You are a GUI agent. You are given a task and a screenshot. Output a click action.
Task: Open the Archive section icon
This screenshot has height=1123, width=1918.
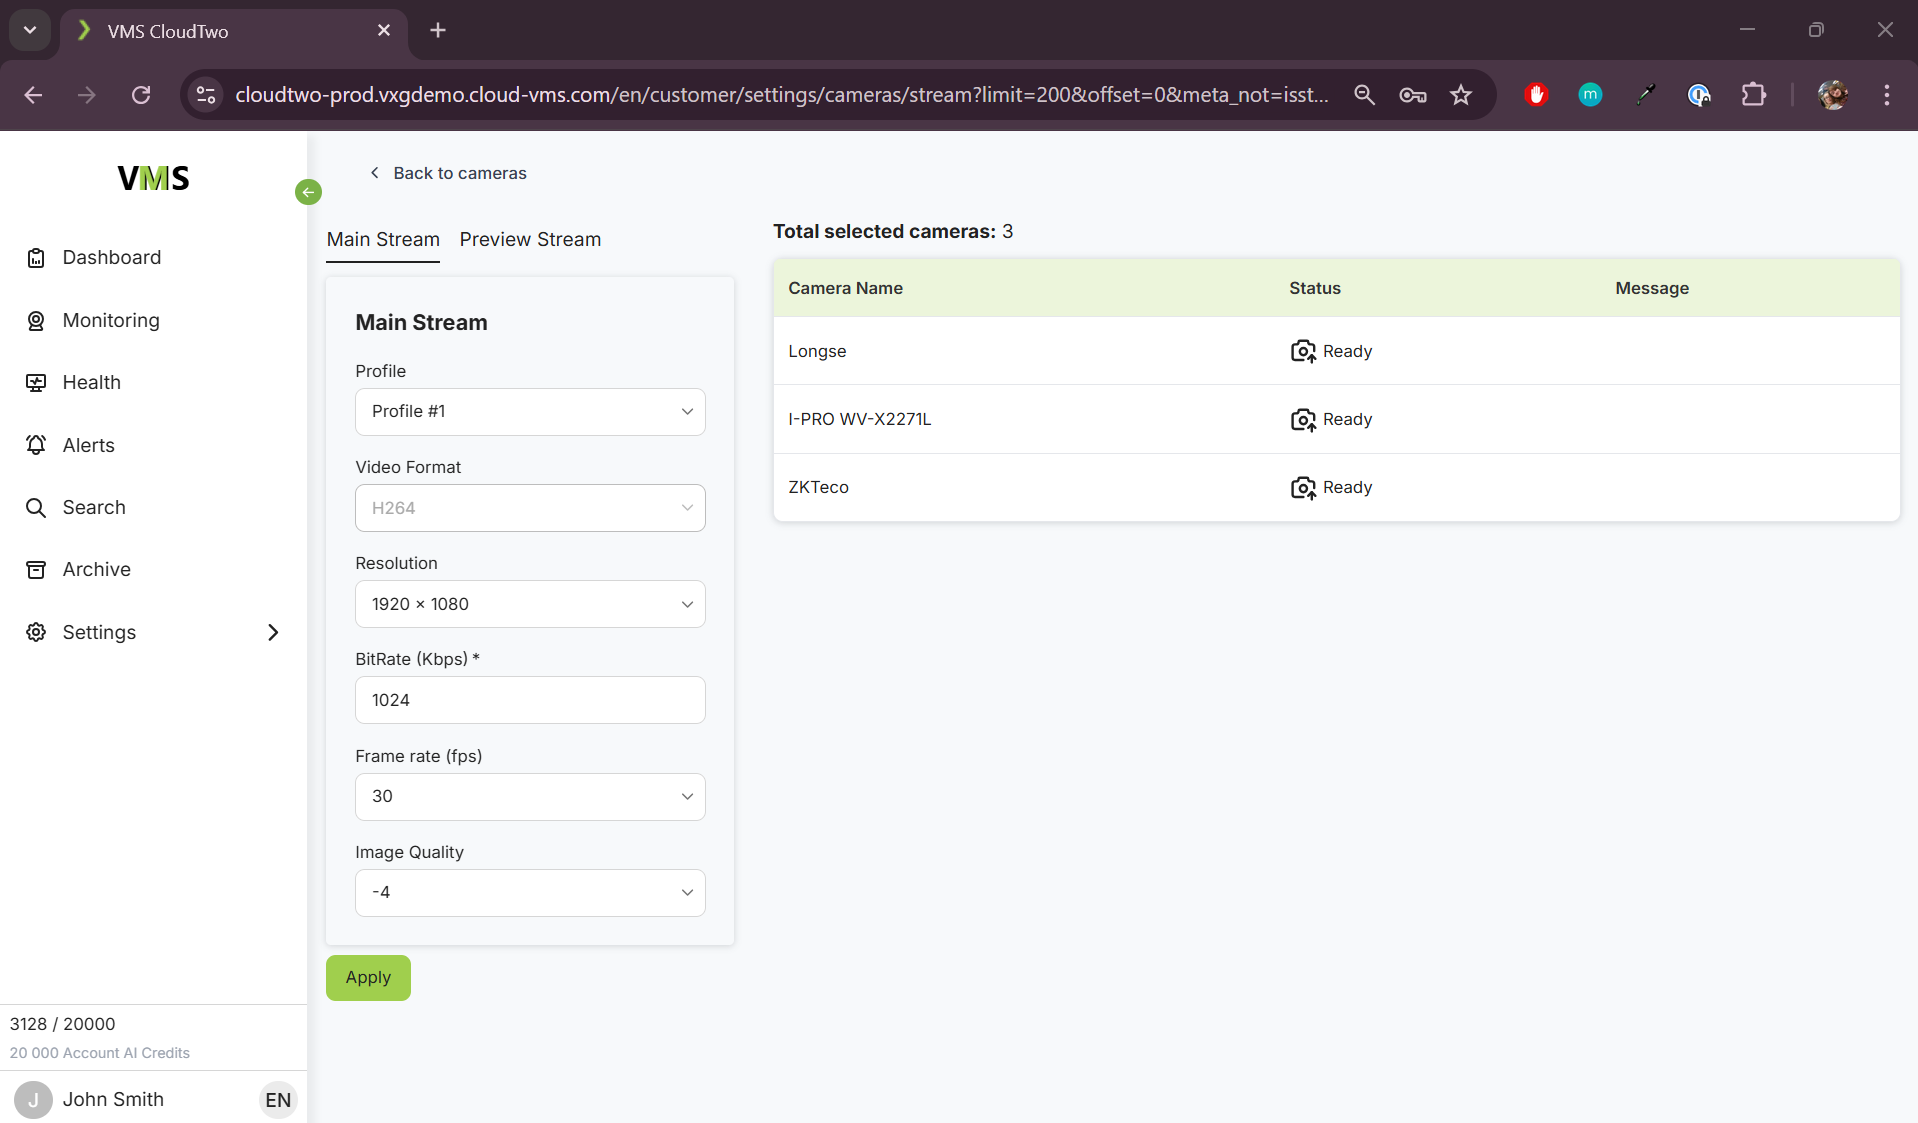point(36,570)
